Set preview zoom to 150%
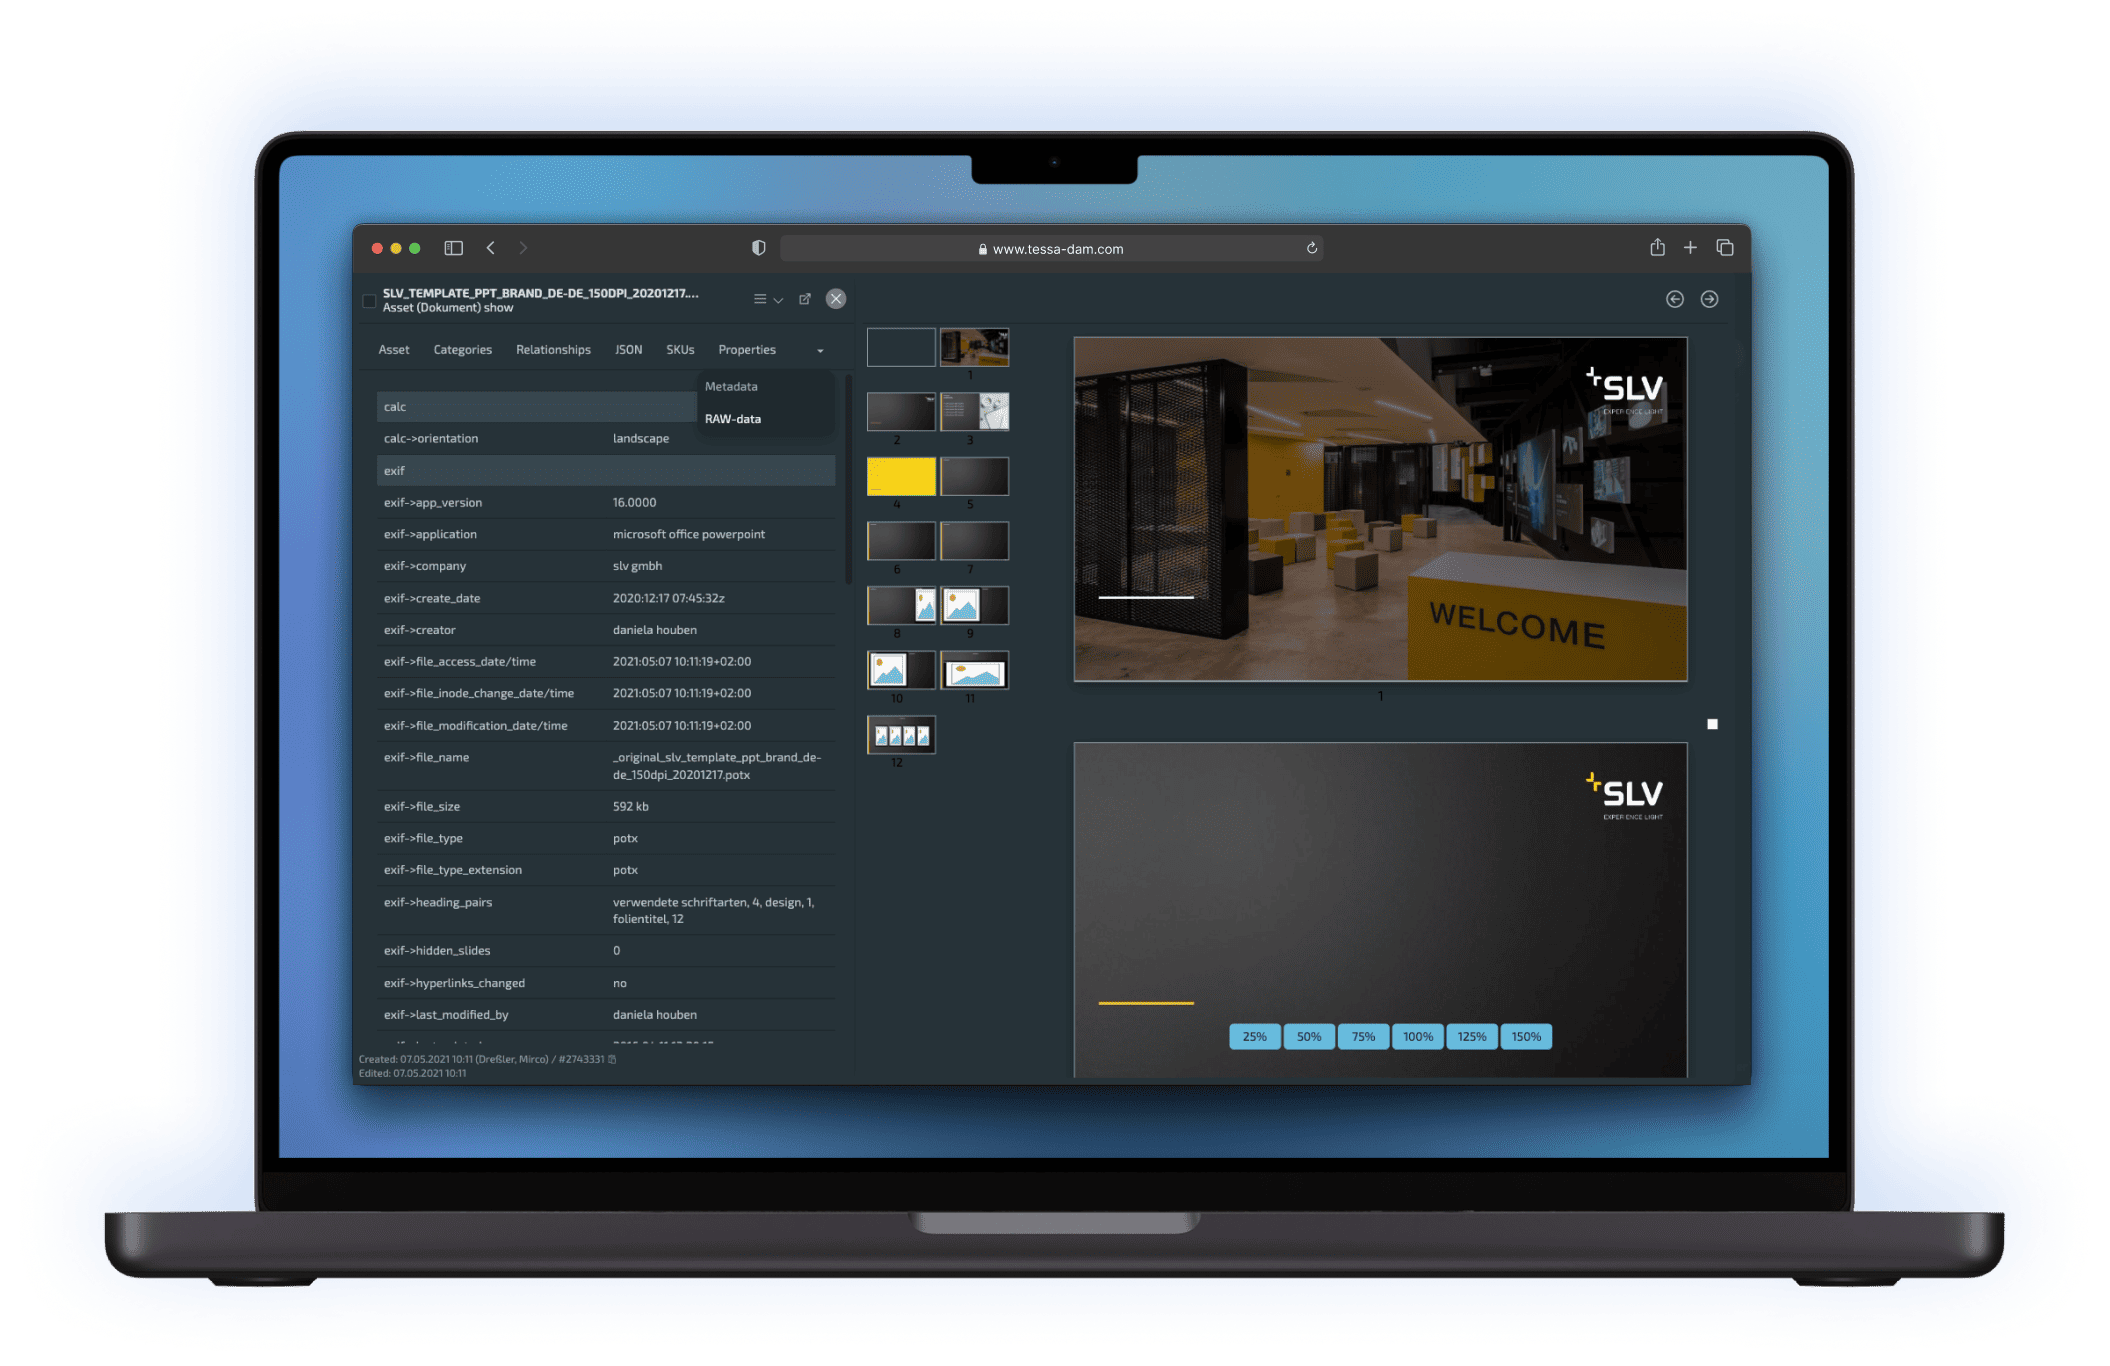This screenshot has width=2110, height=1366. click(1526, 1037)
